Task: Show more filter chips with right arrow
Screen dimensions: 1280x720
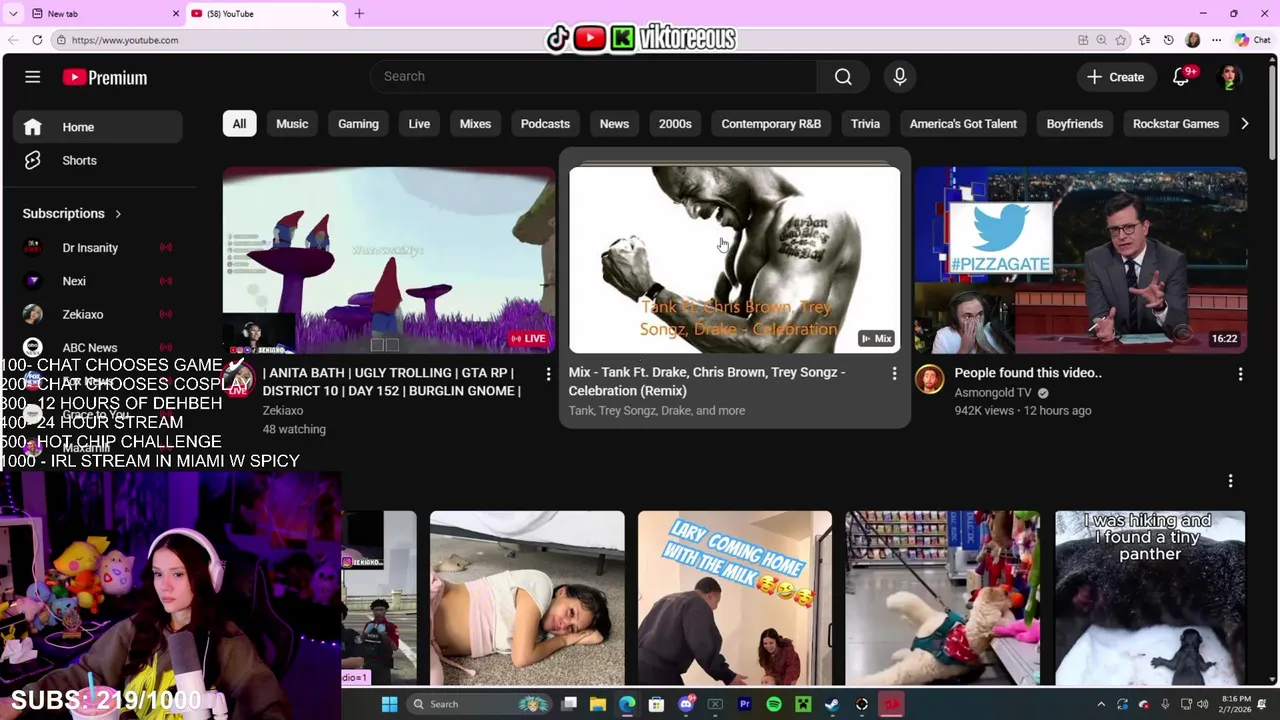Action: pos(1244,124)
